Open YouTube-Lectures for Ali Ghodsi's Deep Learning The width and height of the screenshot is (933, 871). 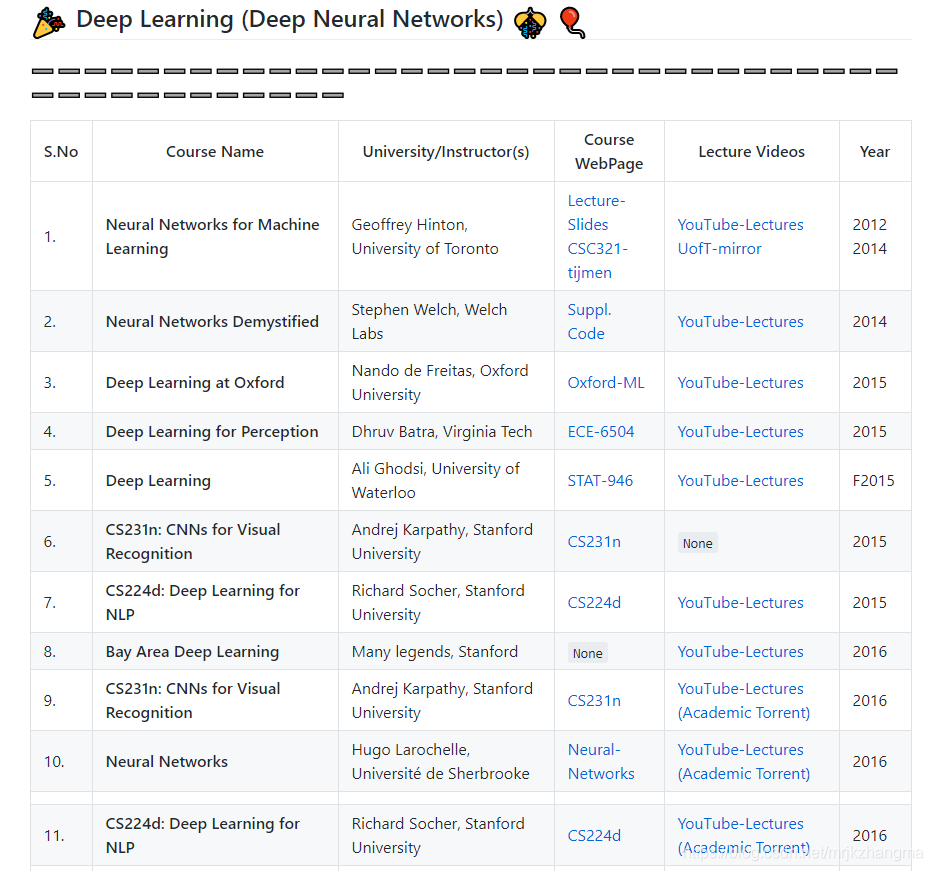(740, 481)
